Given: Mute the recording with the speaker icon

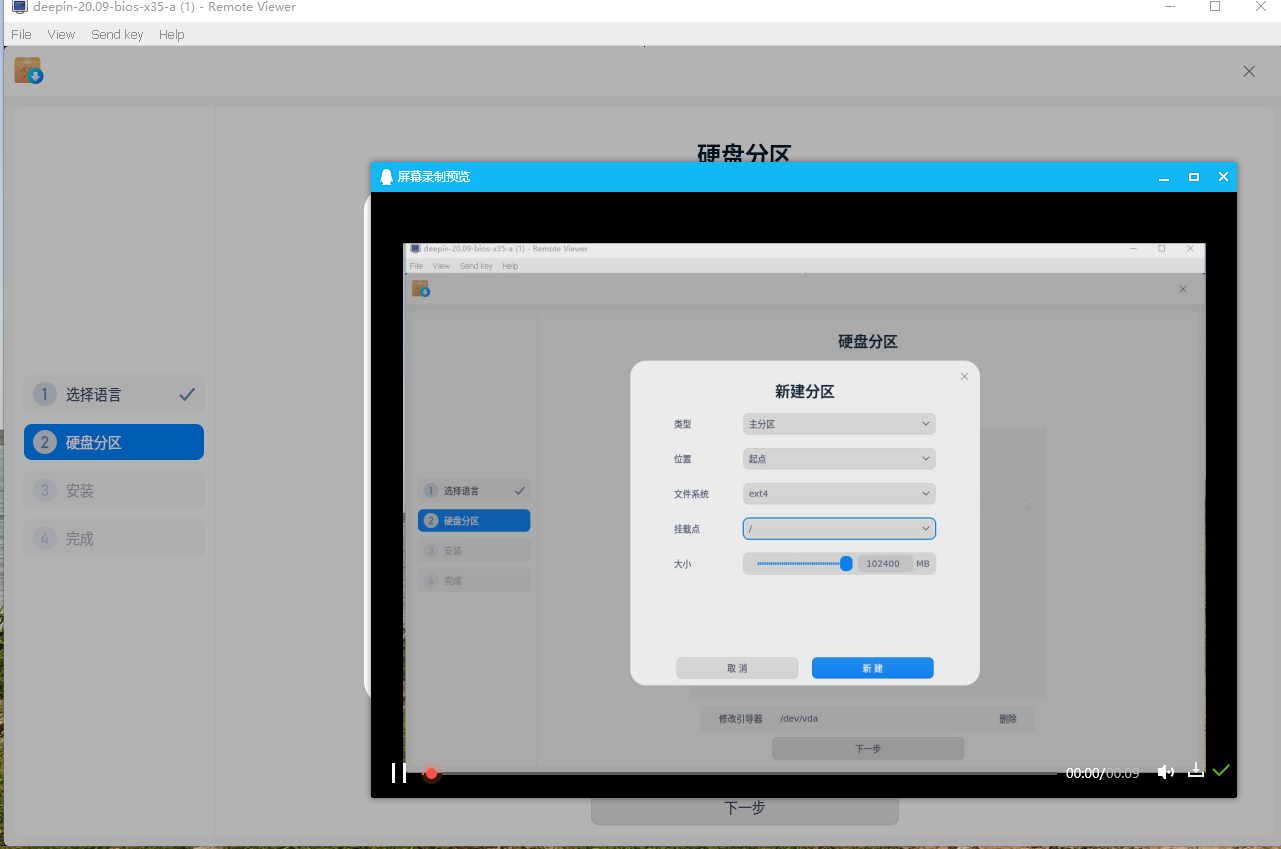Looking at the screenshot, I should pos(1166,772).
